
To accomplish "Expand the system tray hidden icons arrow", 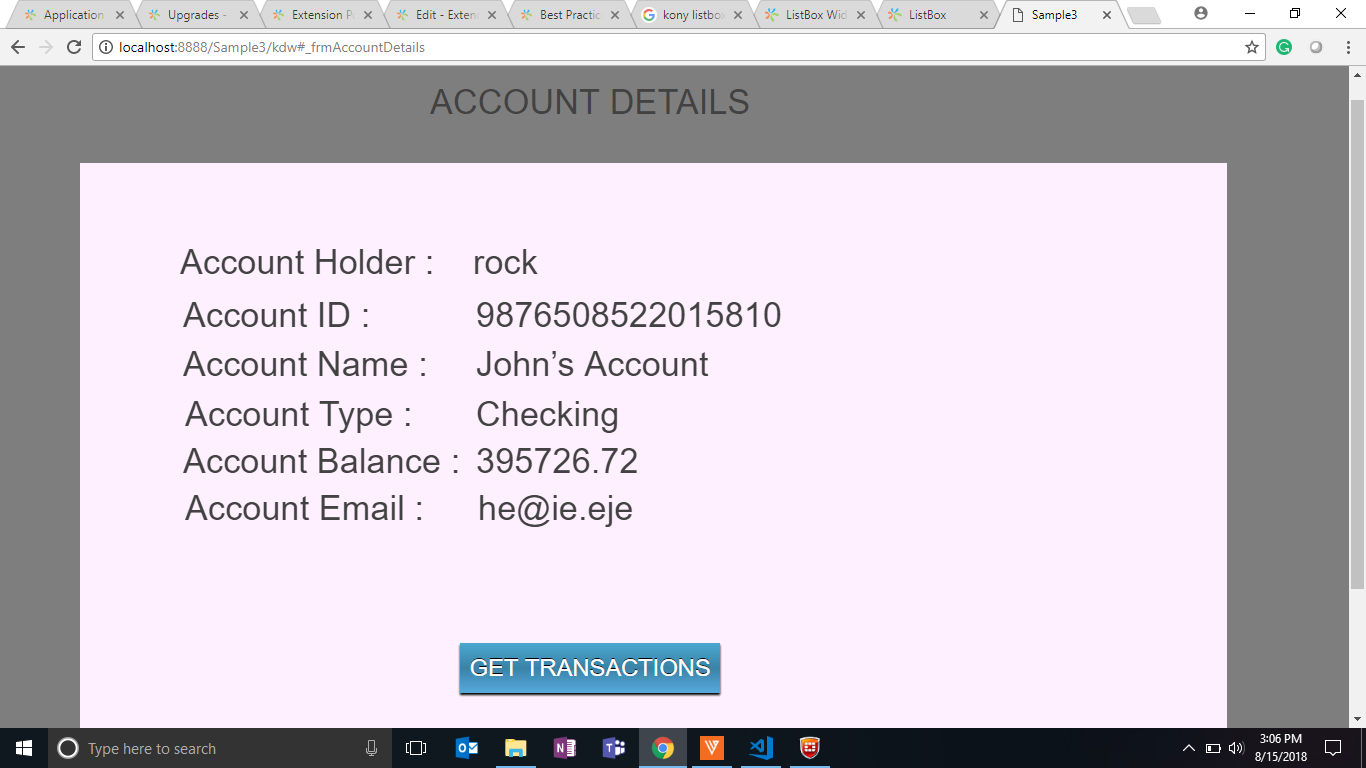I will click(x=1188, y=748).
